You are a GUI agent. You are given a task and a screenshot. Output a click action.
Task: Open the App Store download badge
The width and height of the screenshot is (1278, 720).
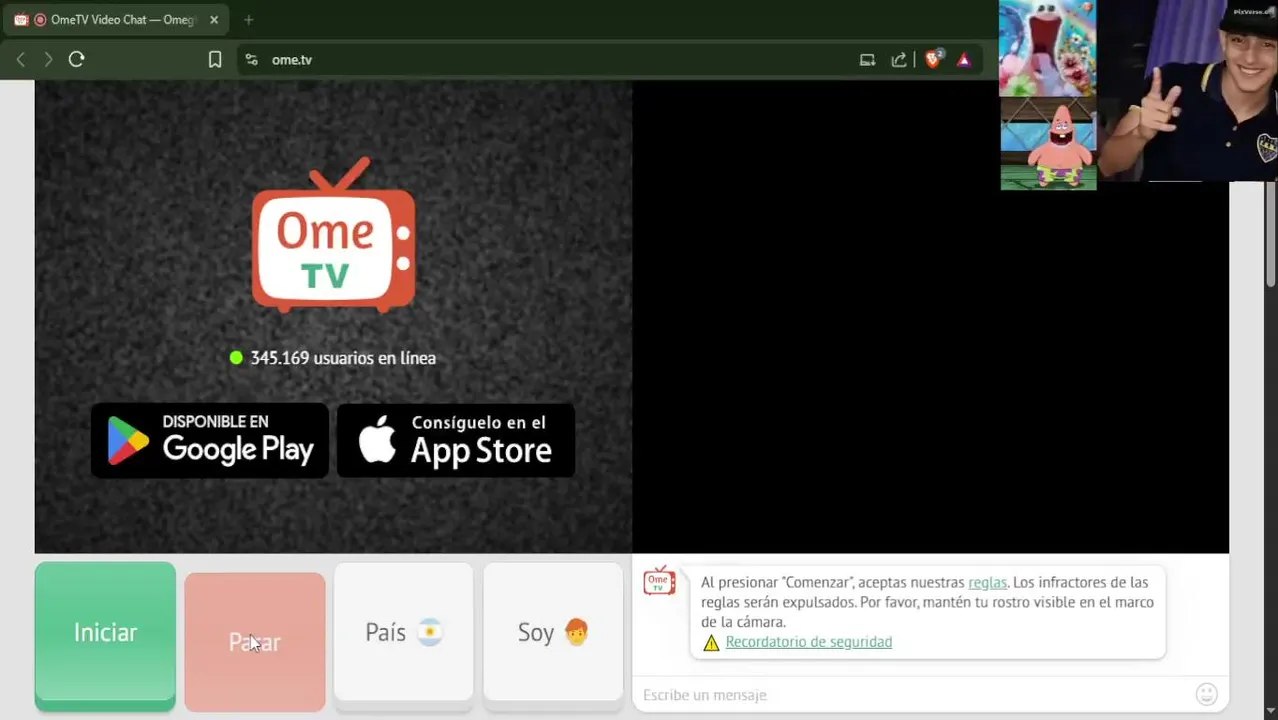click(456, 440)
